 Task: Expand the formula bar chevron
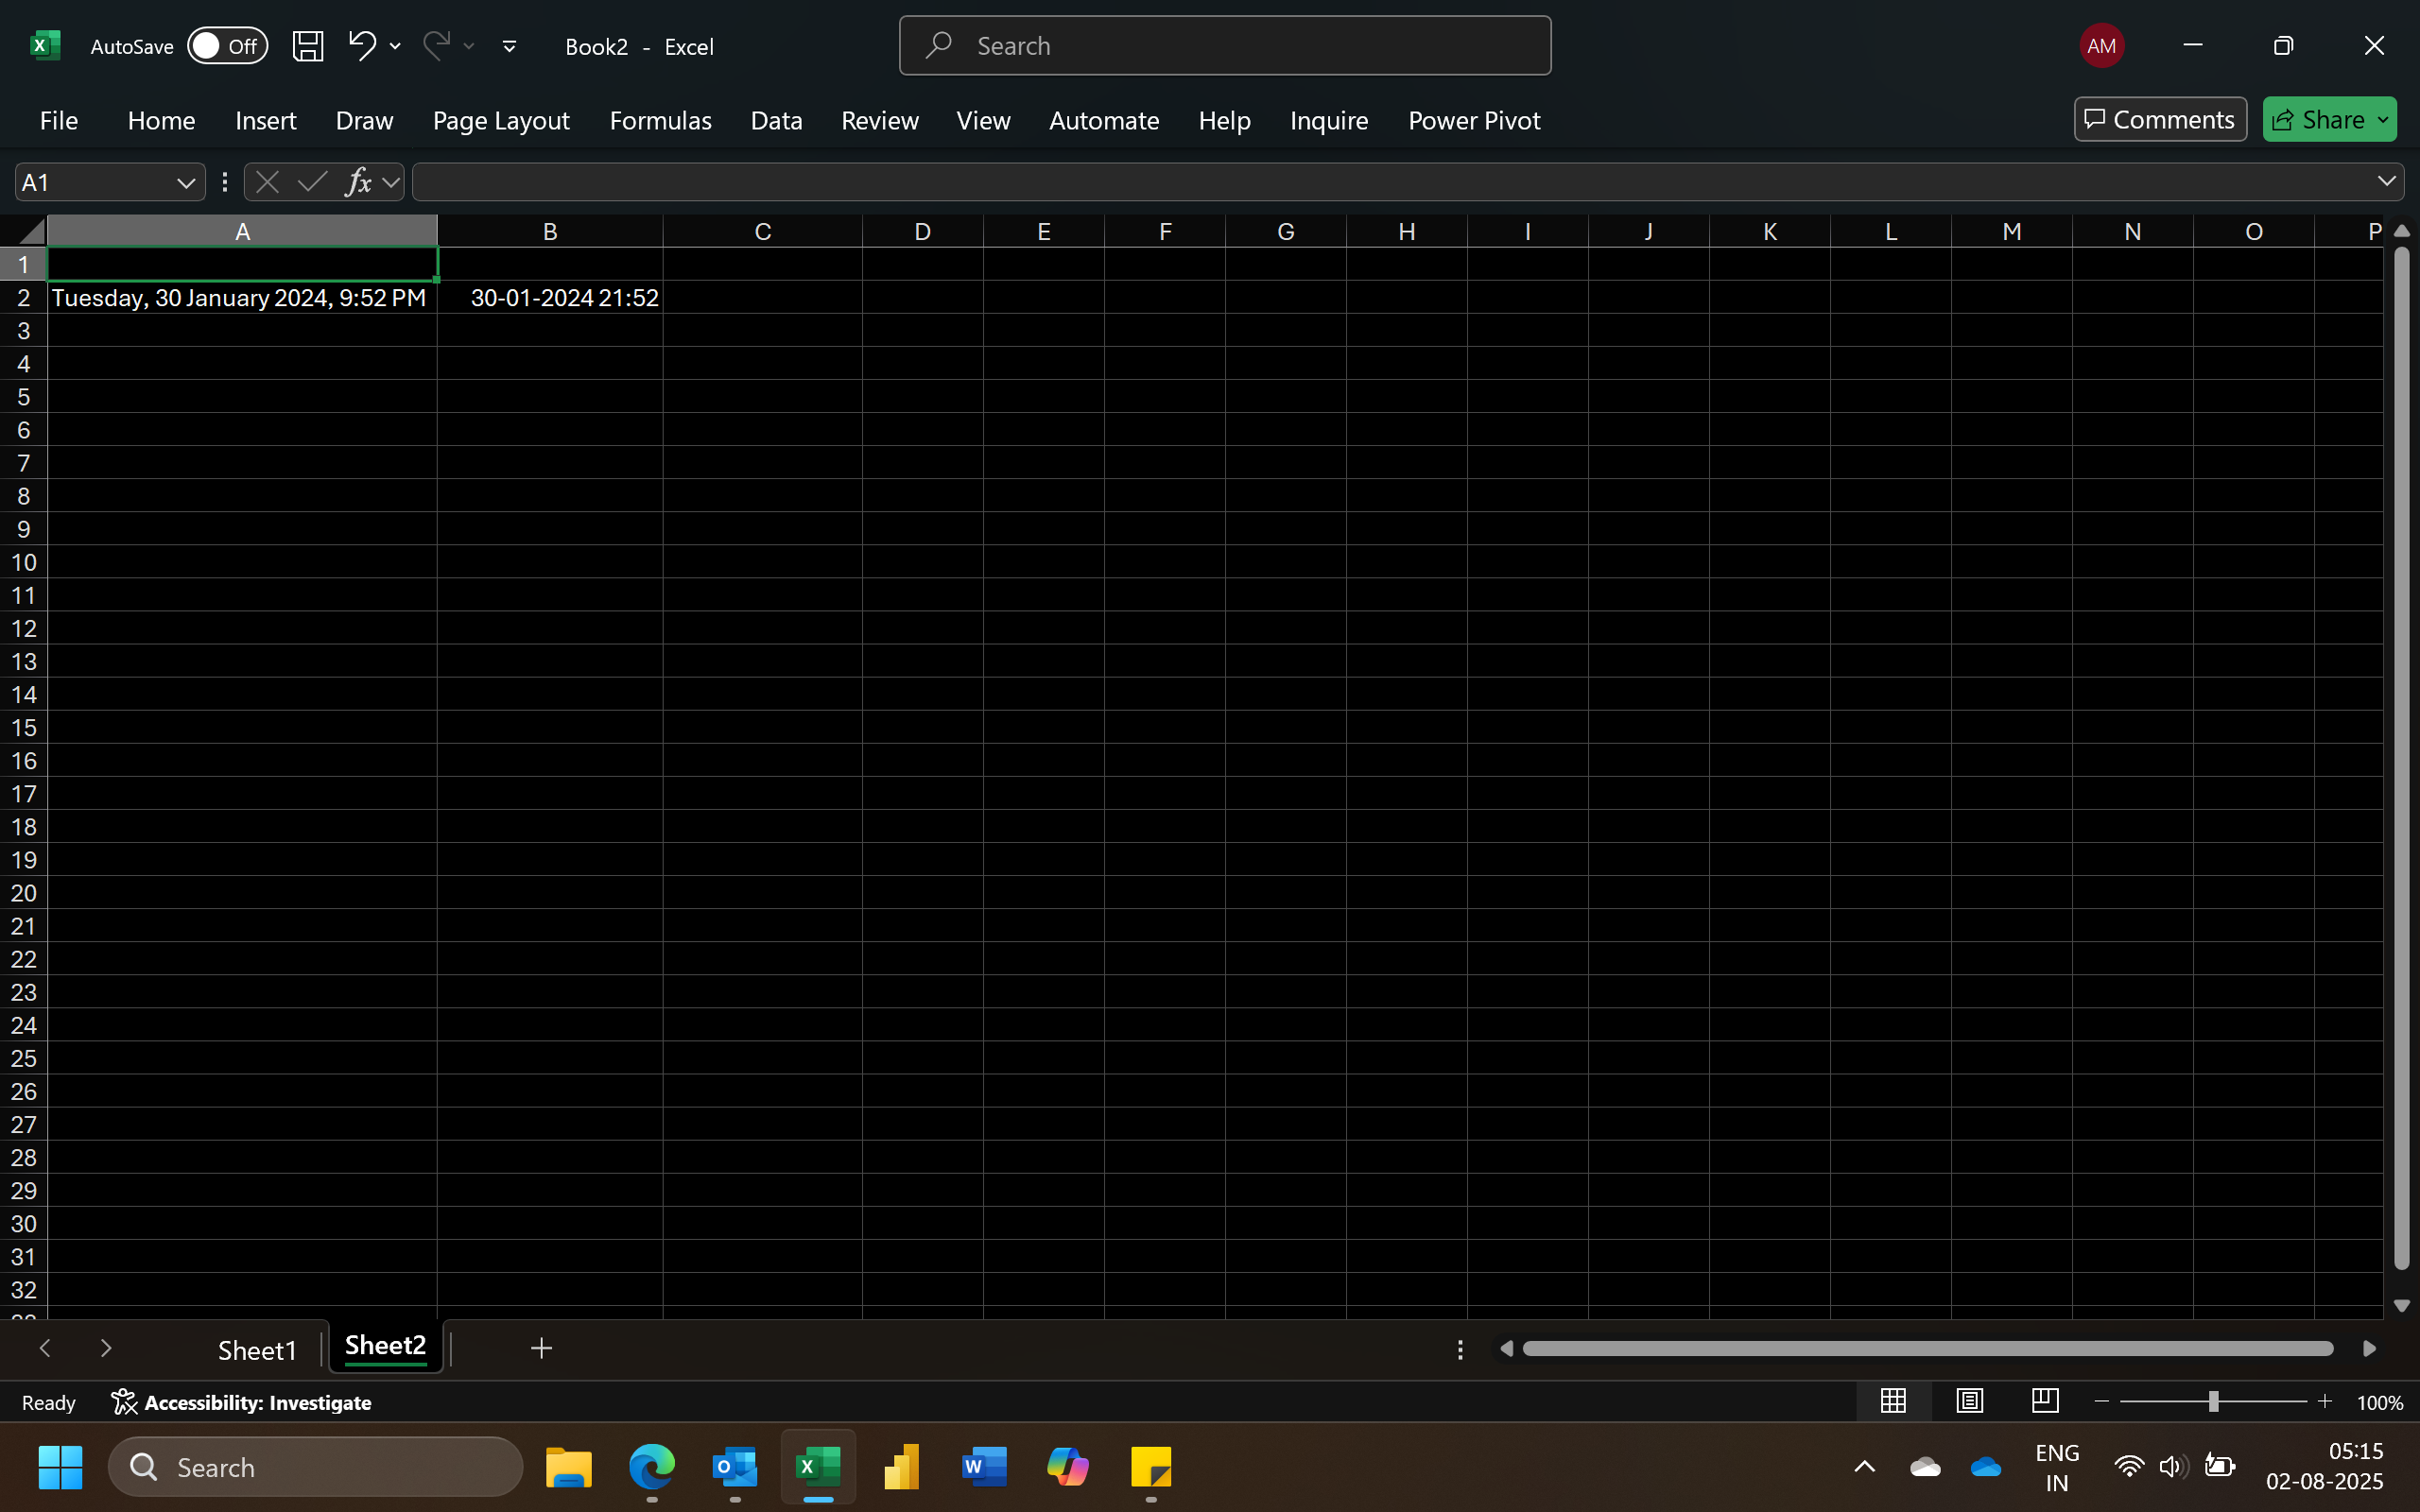coord(2386,181)
